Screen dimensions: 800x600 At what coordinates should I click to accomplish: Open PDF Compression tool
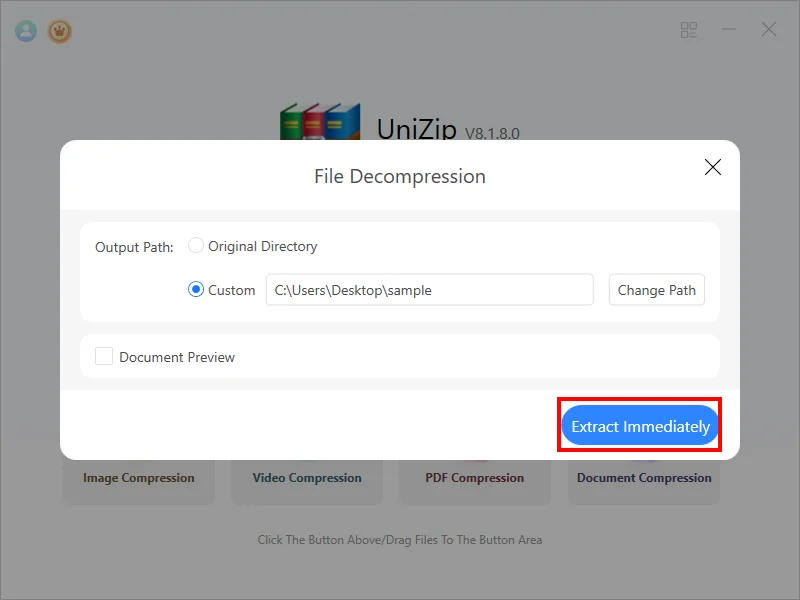(475, 478)
